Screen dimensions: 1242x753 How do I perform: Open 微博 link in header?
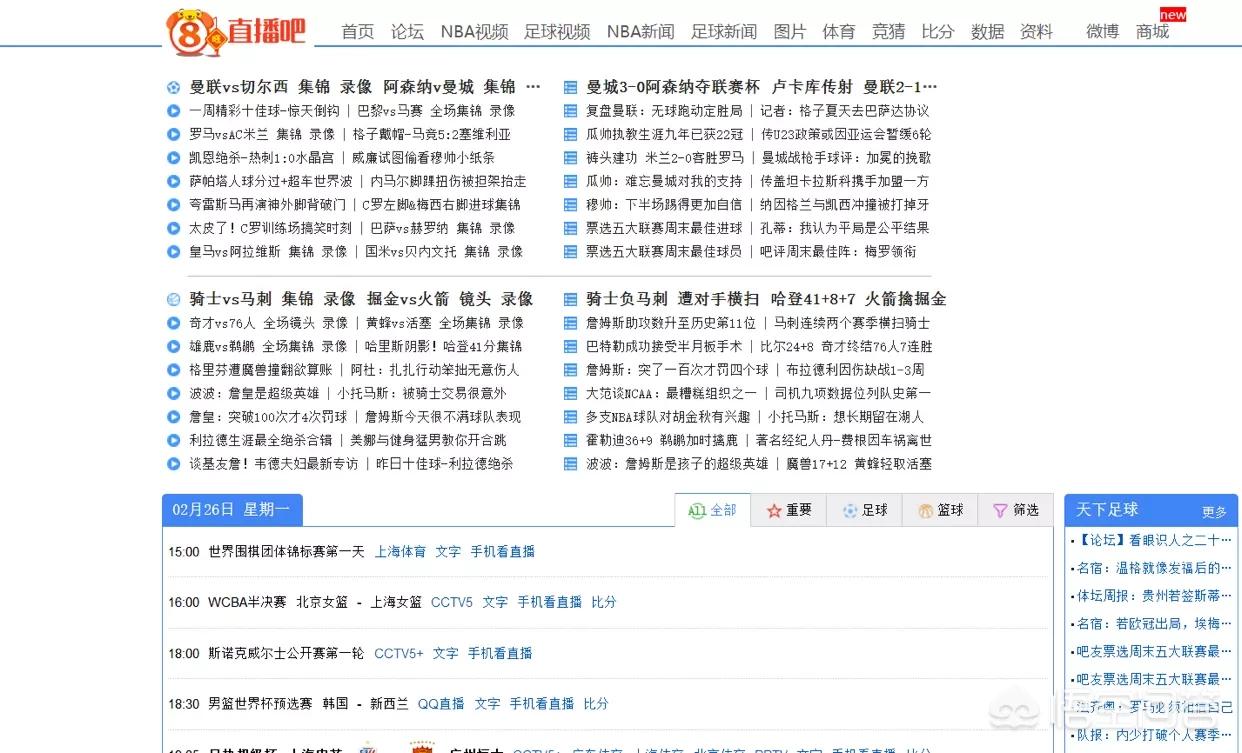point(1103,32)
